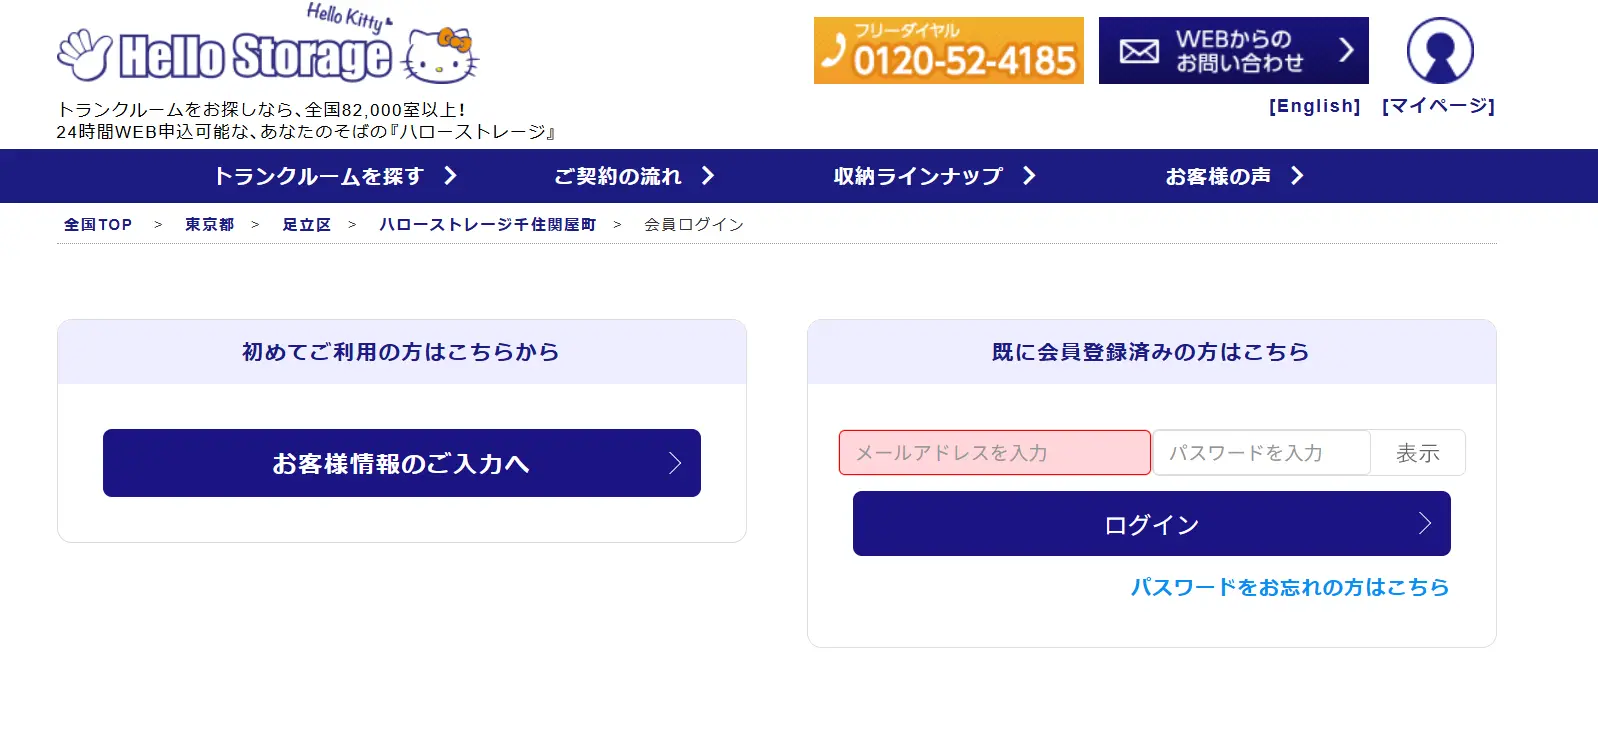Click the free-dial phone number banner

(948, 51)
